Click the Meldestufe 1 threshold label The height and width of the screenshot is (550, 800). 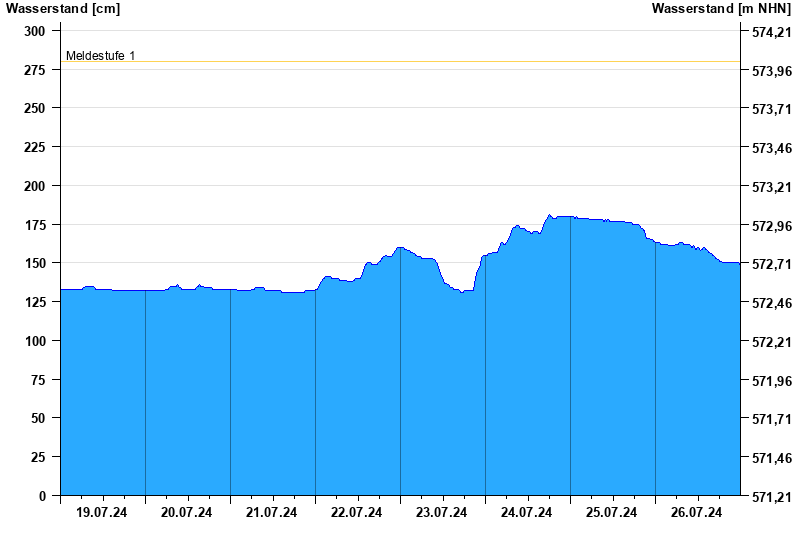point(100,56)
